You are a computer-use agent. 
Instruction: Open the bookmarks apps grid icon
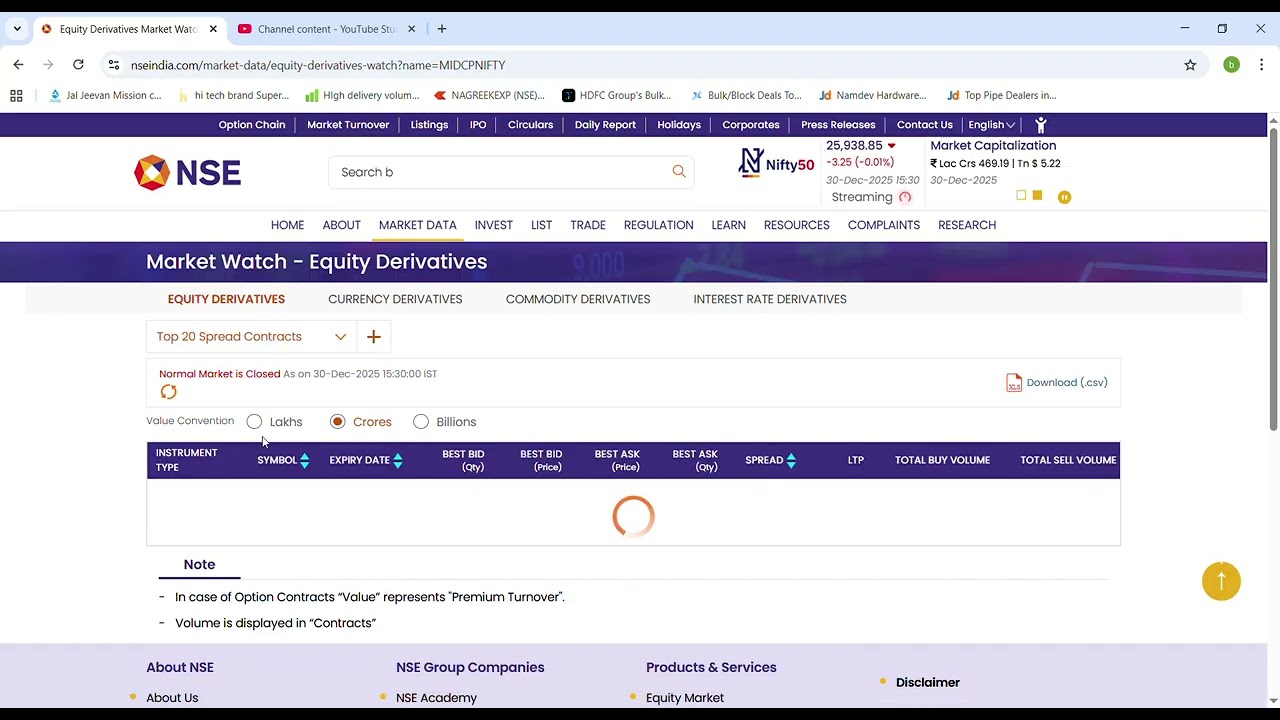click(16, 96)
